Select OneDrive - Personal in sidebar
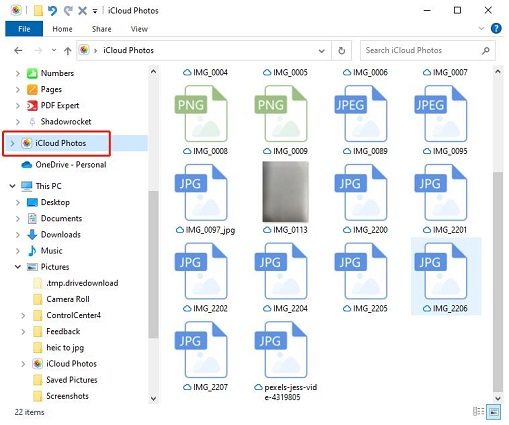The height and width of the screenshot is (425, 509). click(71, 165)
